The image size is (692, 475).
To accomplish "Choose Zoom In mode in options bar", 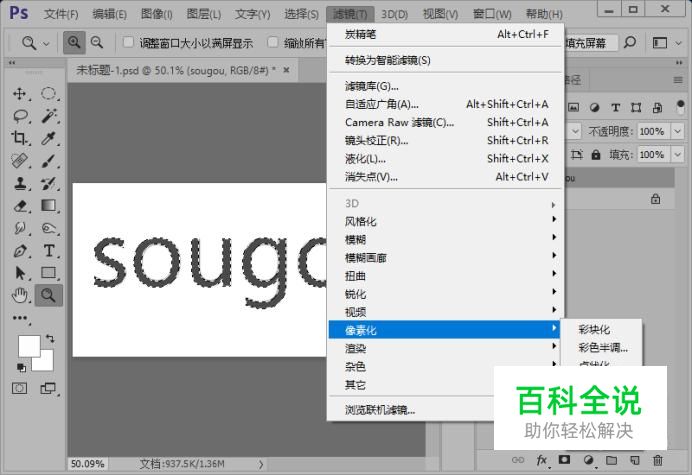I will (74, 42).
